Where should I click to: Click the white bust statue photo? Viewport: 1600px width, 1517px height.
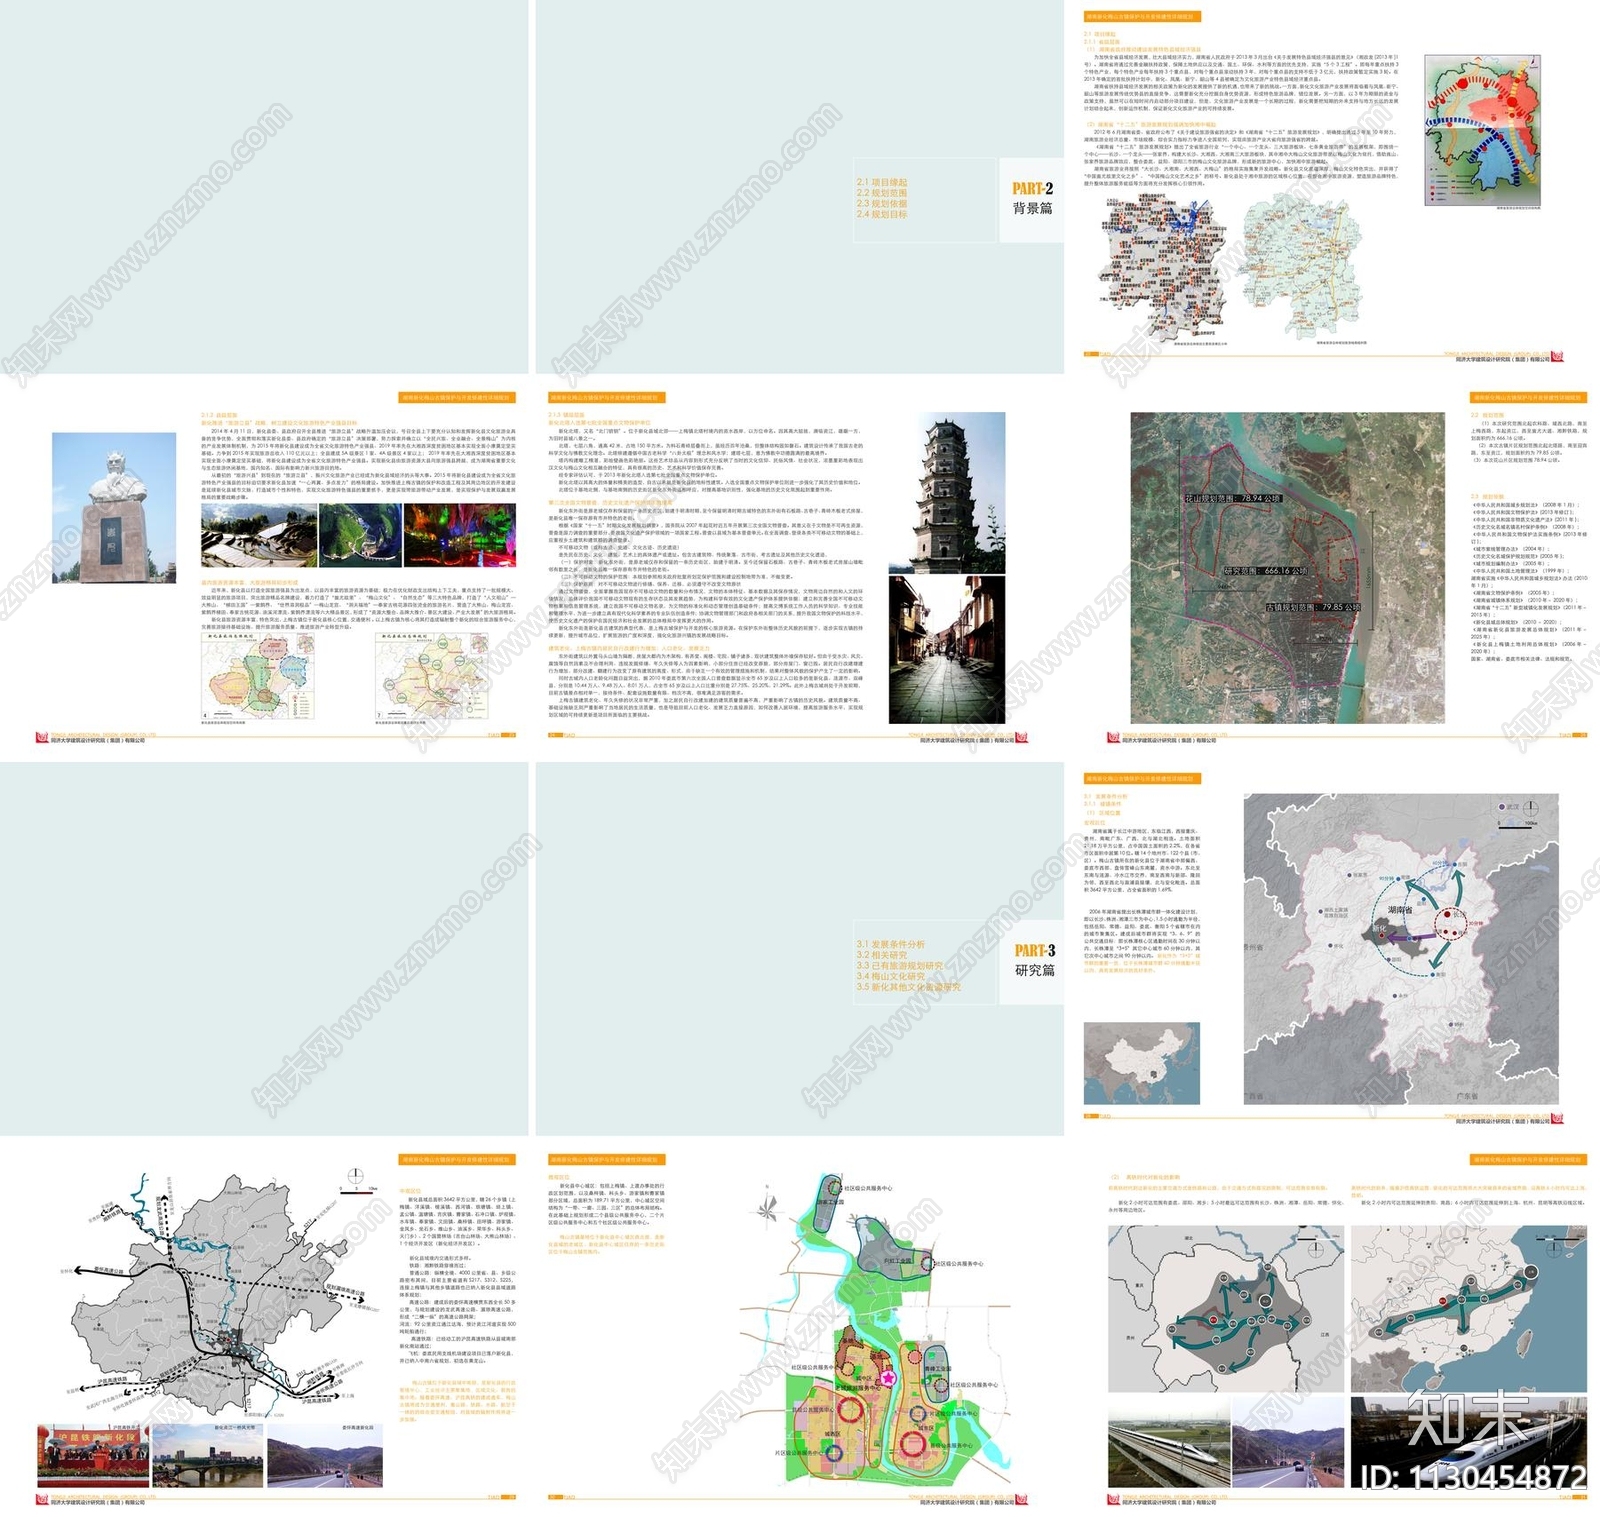pos(114,508)
